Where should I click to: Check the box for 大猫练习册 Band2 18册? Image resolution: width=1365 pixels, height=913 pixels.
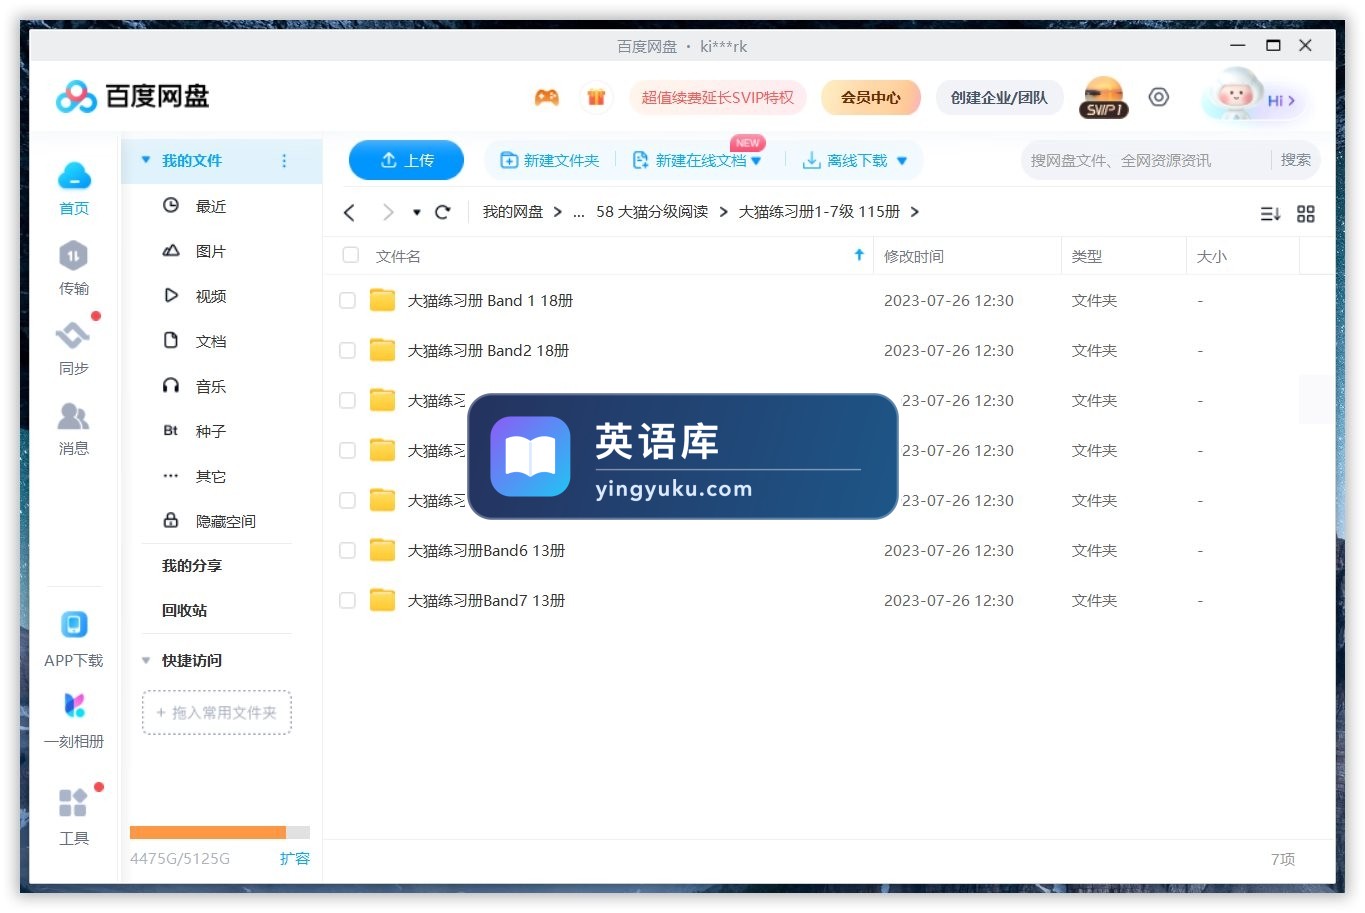(347, 350)
